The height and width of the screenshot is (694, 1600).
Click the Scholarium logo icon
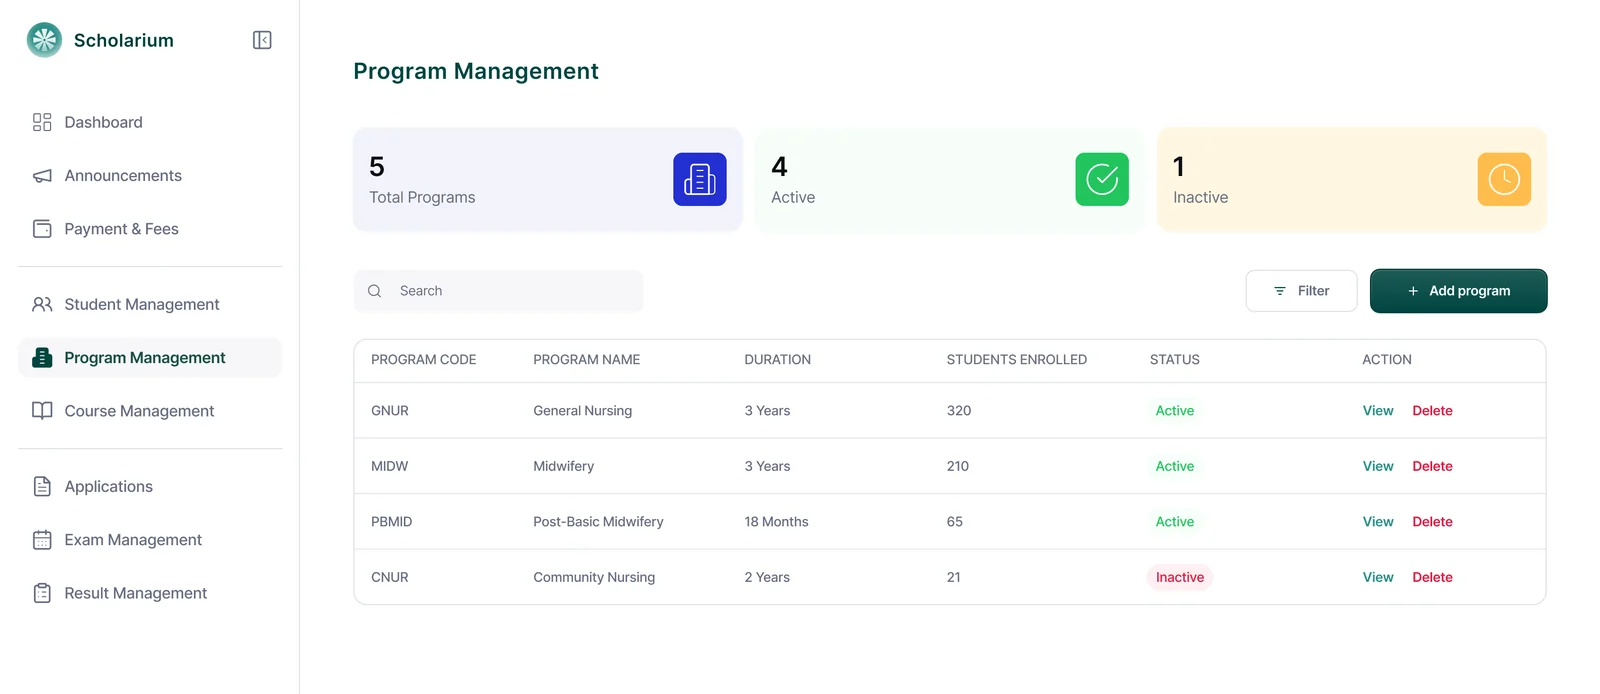tap(44, 40)
